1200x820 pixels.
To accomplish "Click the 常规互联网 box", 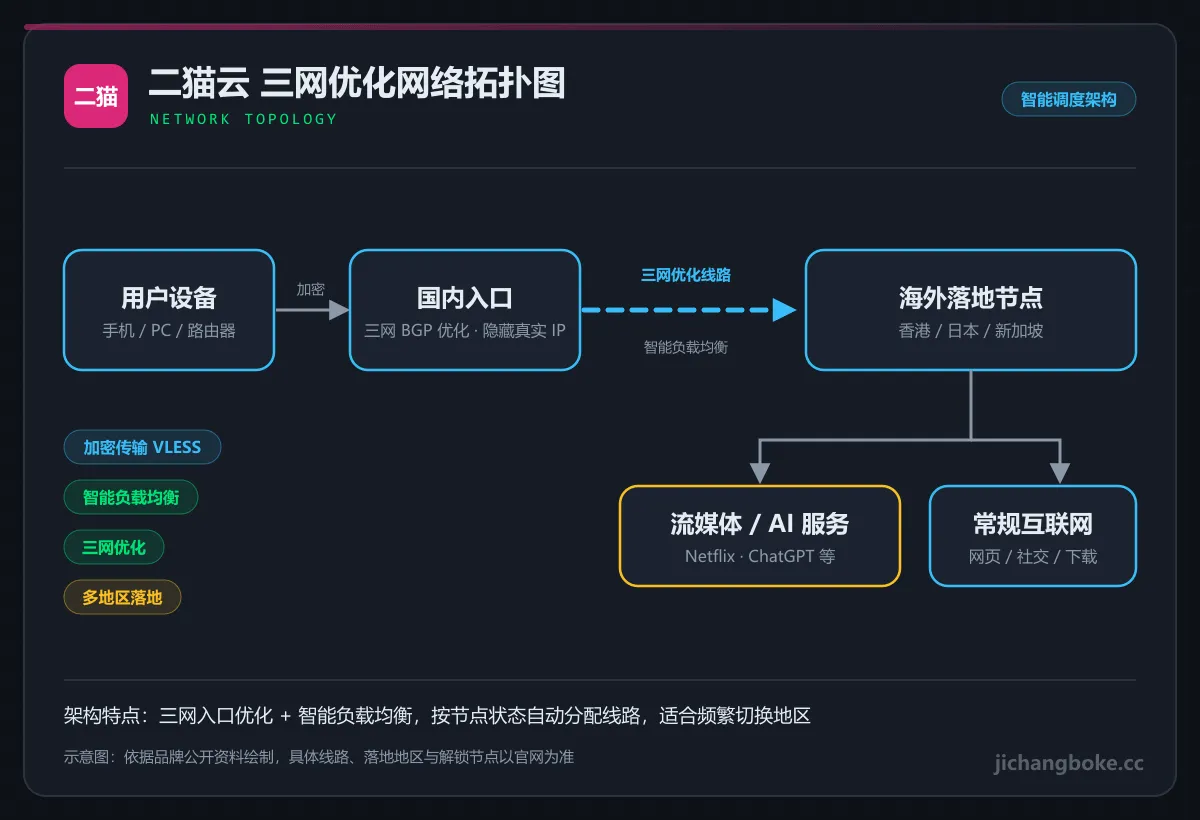I will (1033, 536).
